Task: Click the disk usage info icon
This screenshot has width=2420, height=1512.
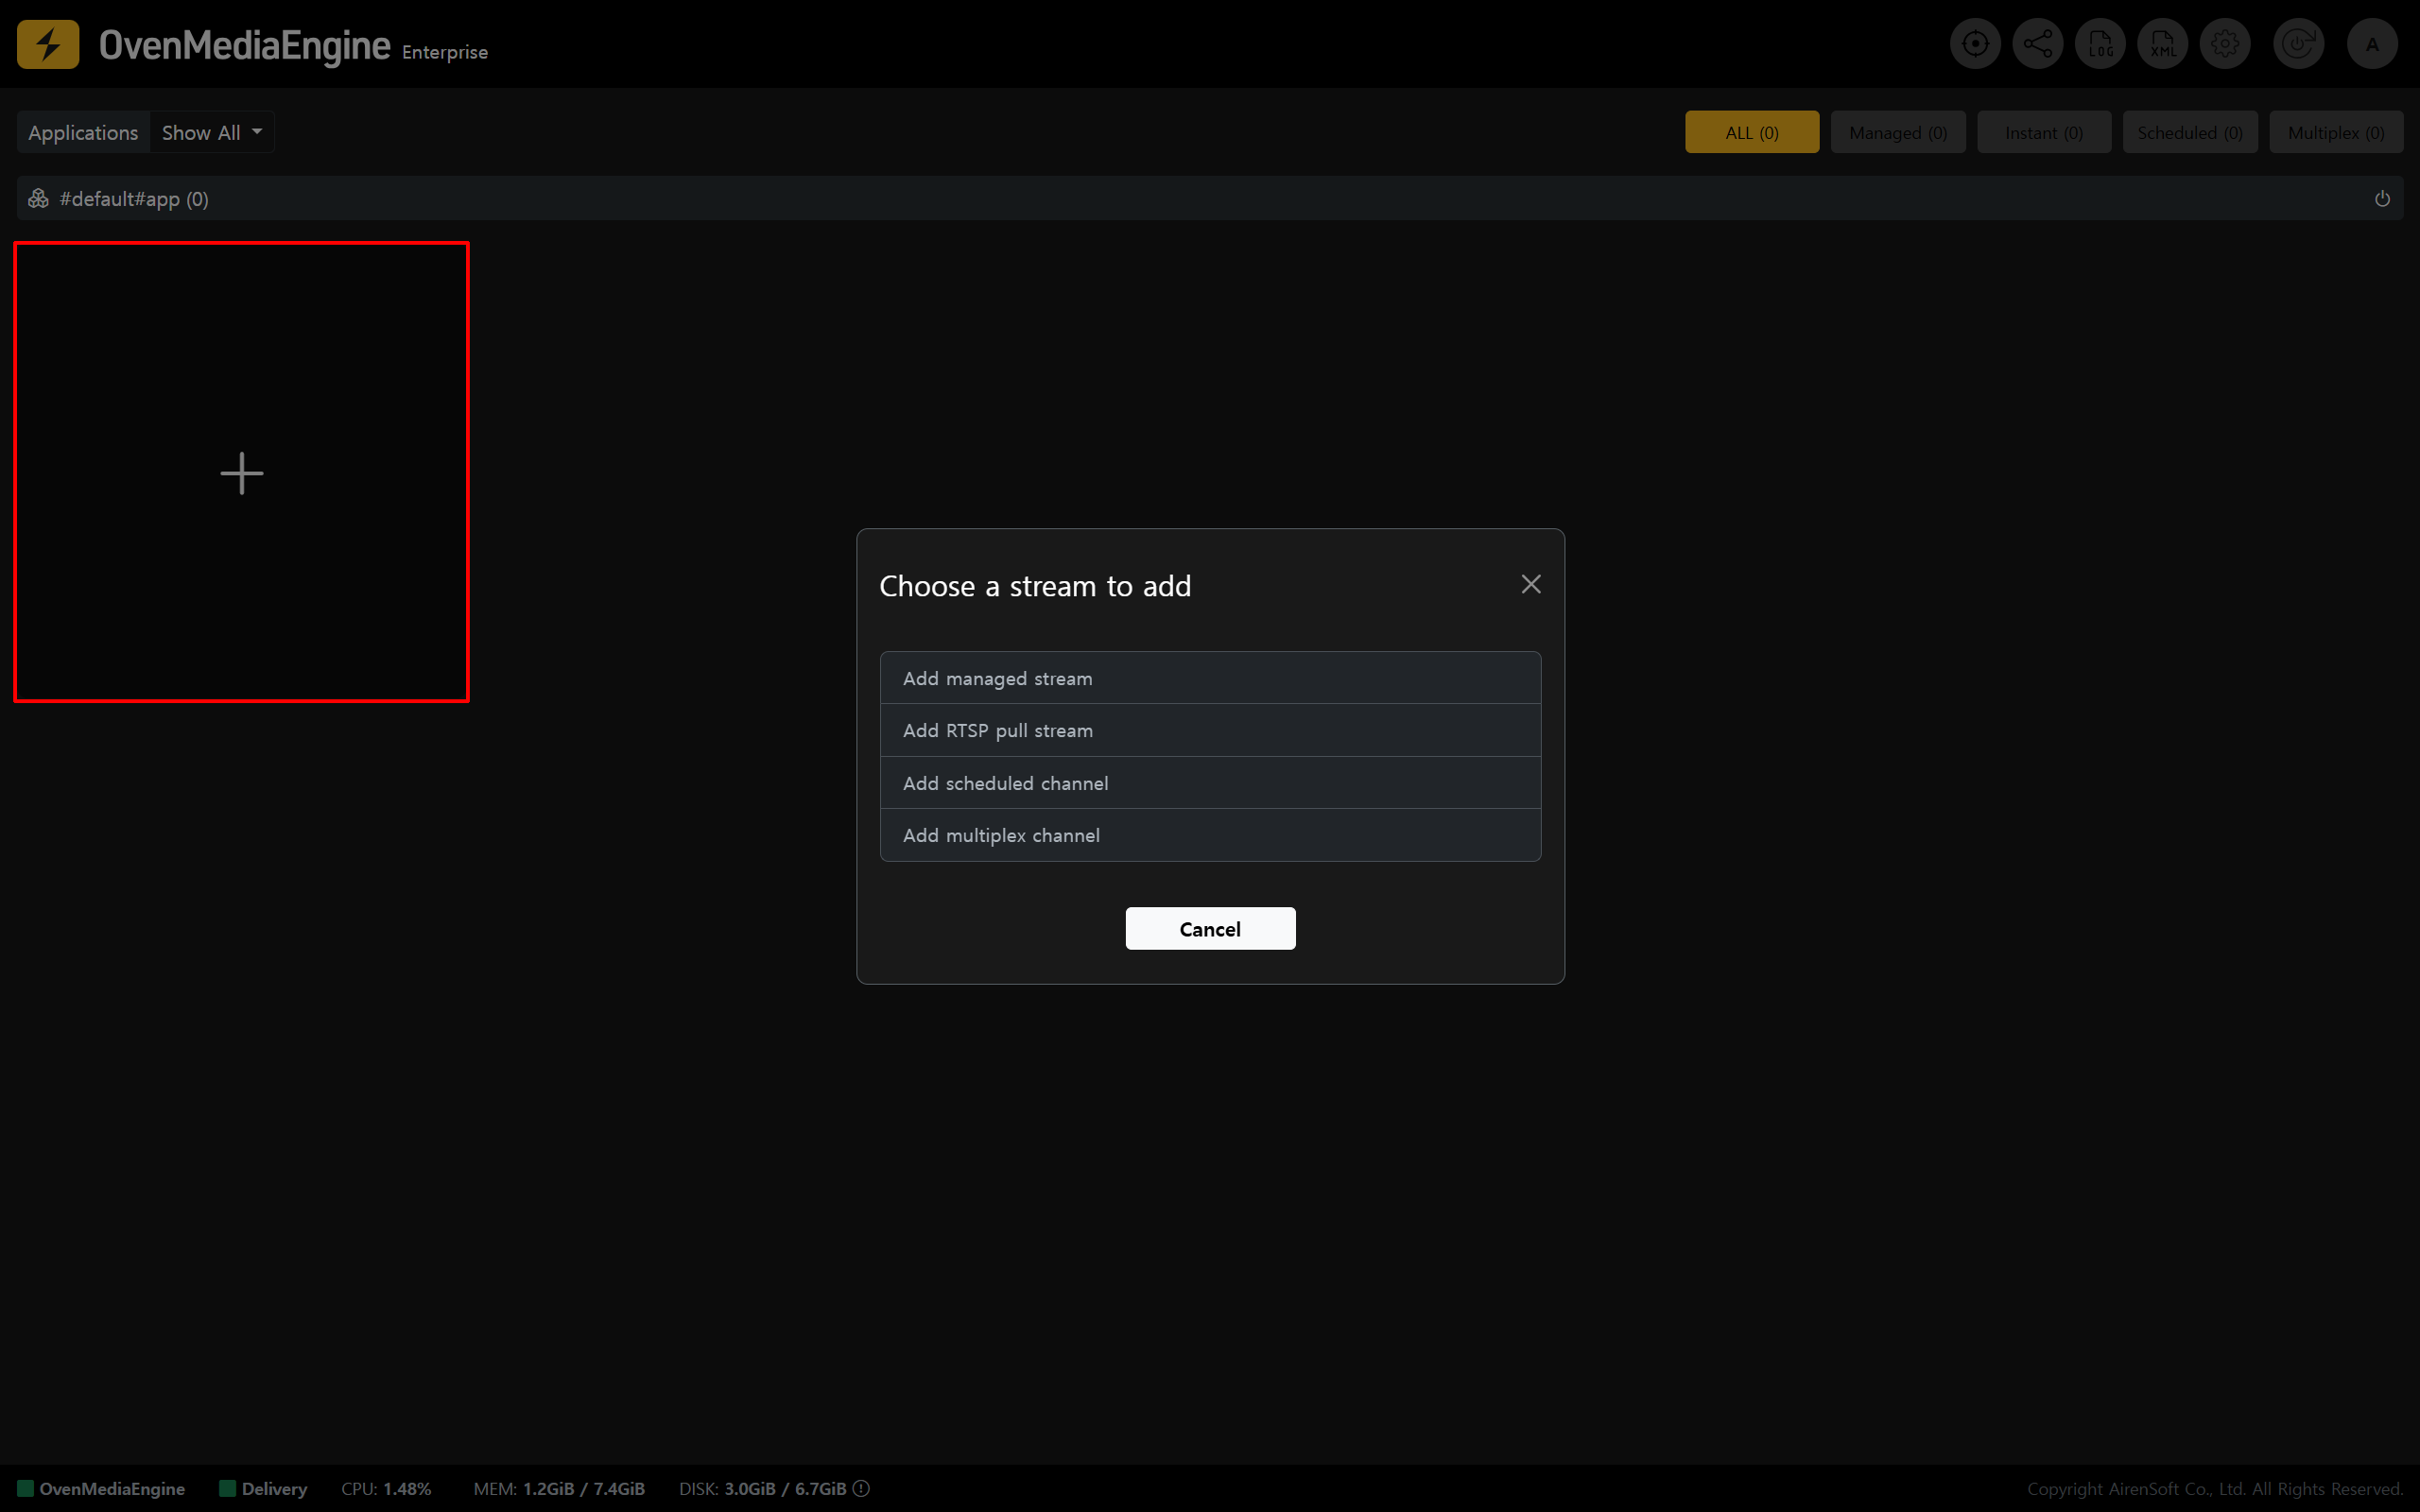Action: (861, 1488)
